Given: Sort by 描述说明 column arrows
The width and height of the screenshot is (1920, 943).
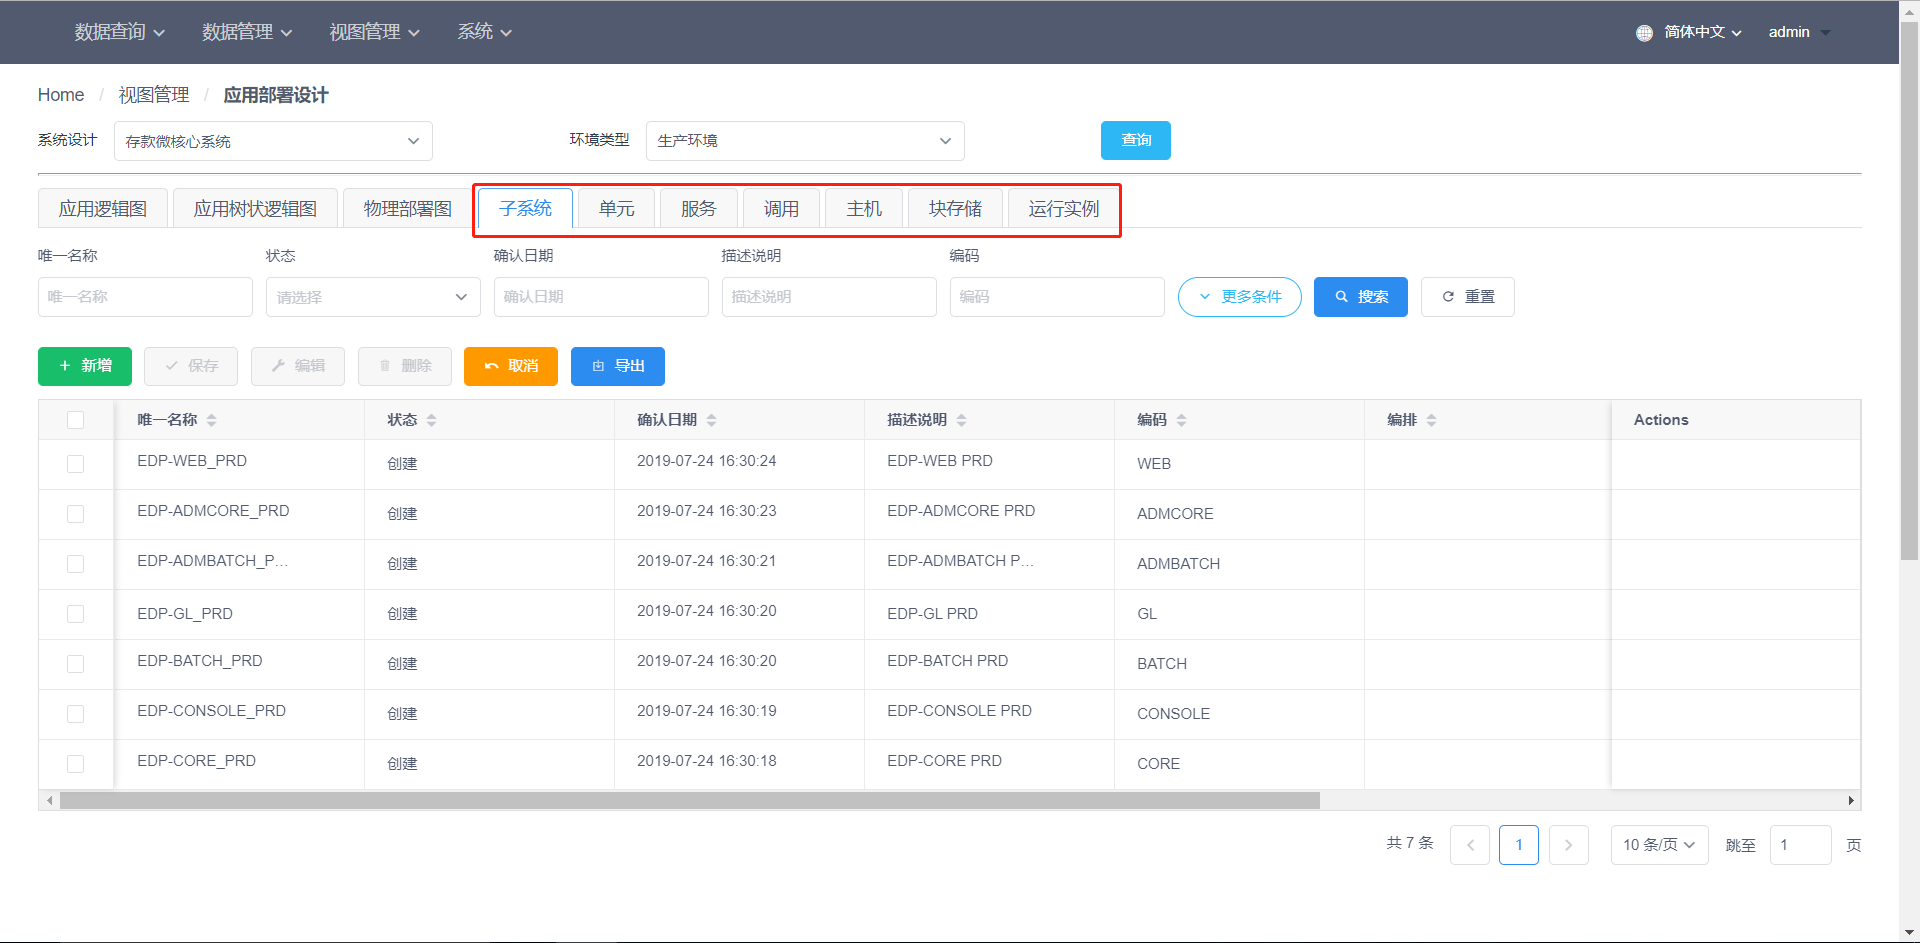Looking at the screenshot, I should [x=961, y=420].
